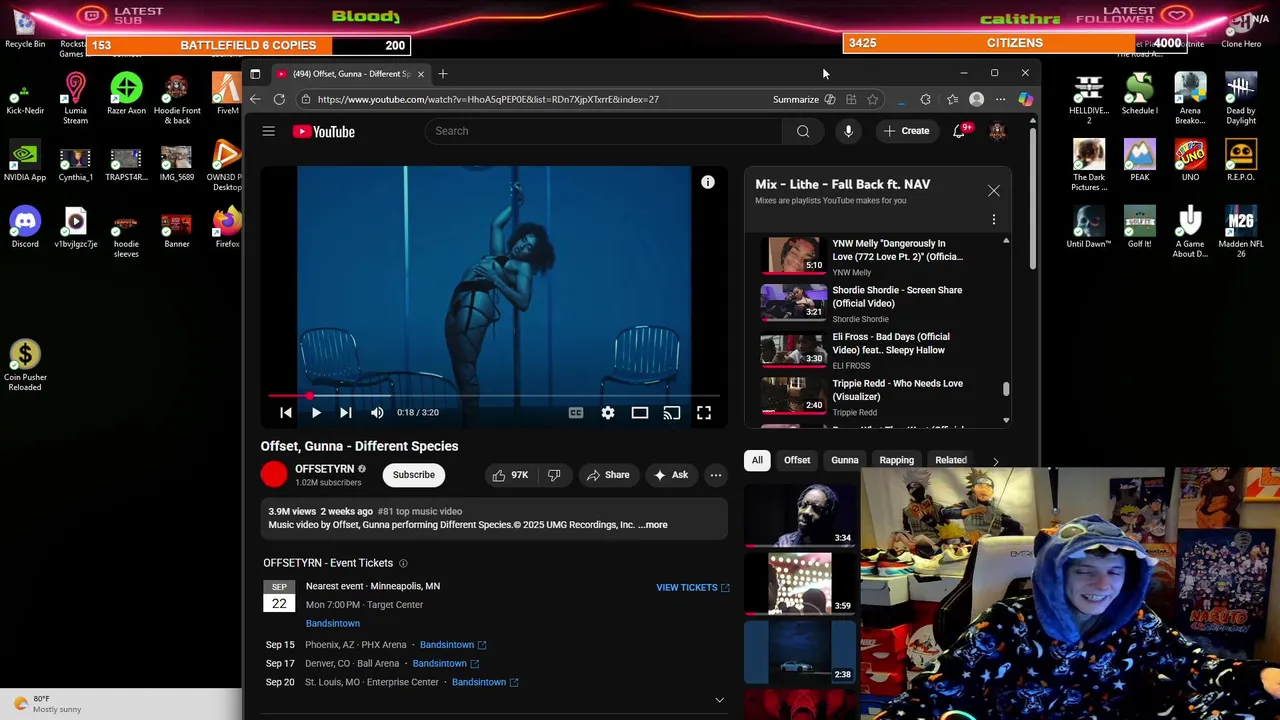Click the Create button
The image size is (1280, 720).
click(x=906, y=131)
